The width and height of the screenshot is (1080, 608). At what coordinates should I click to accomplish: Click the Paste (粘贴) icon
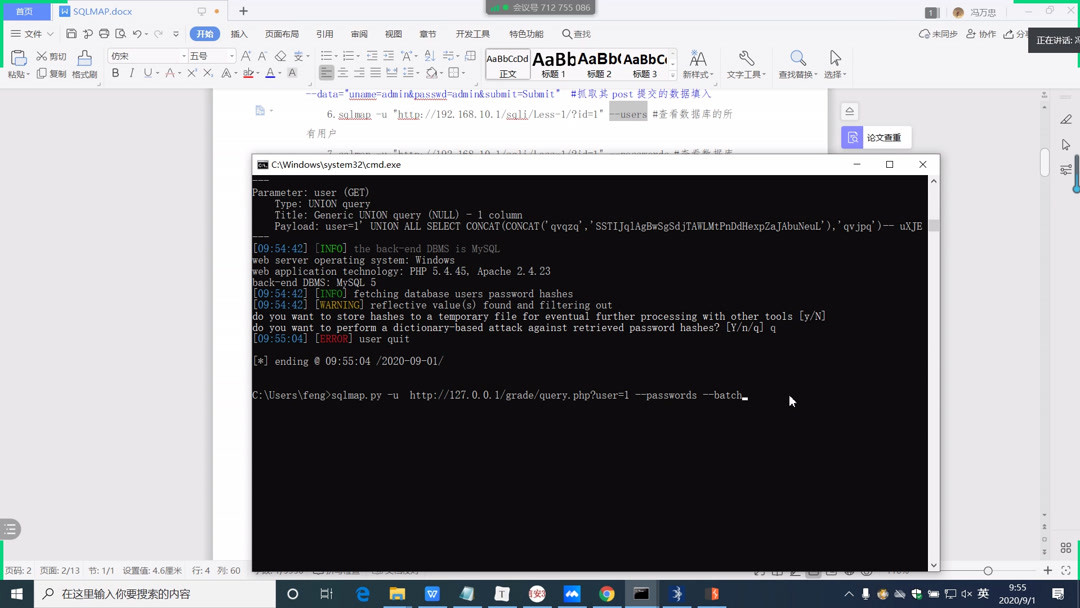pyautogui.click(x=18, y=60)
